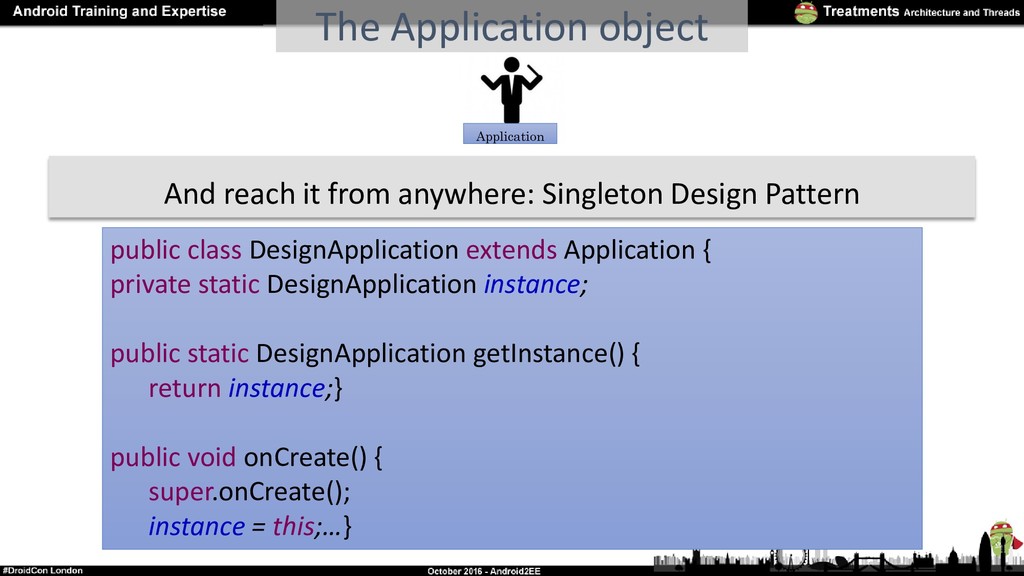The height and width of the screenshot is (576, 1024).
Task: Click the 'public class DesignApplication extends Application {' line
Action: [411, 250]
